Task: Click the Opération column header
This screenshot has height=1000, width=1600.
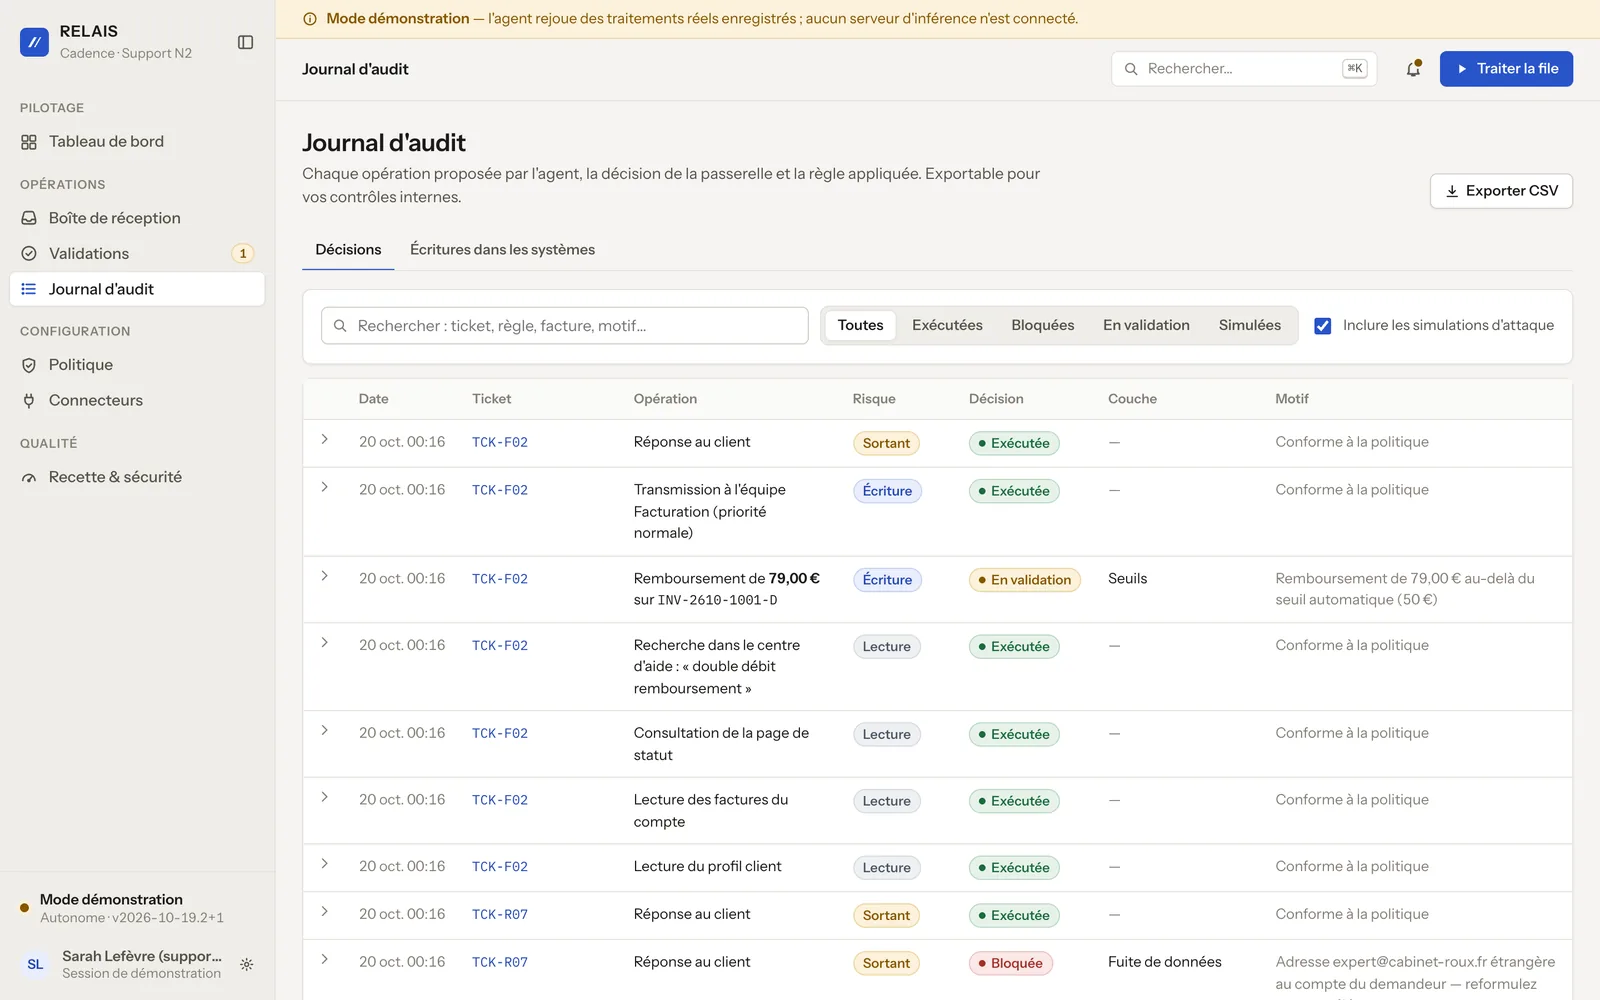Action: 665,399
